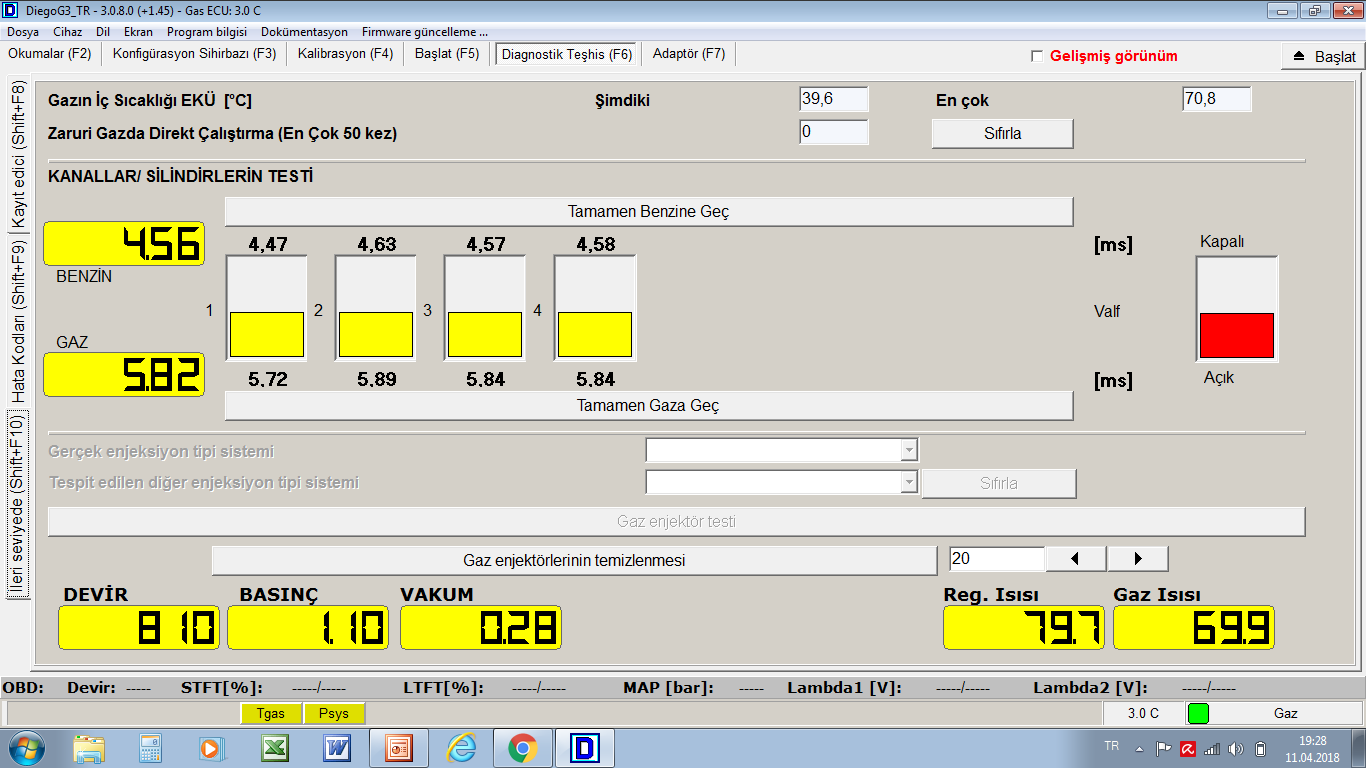Open Windows Start menu orb
1366x768 pixels.
click(26, 748)
